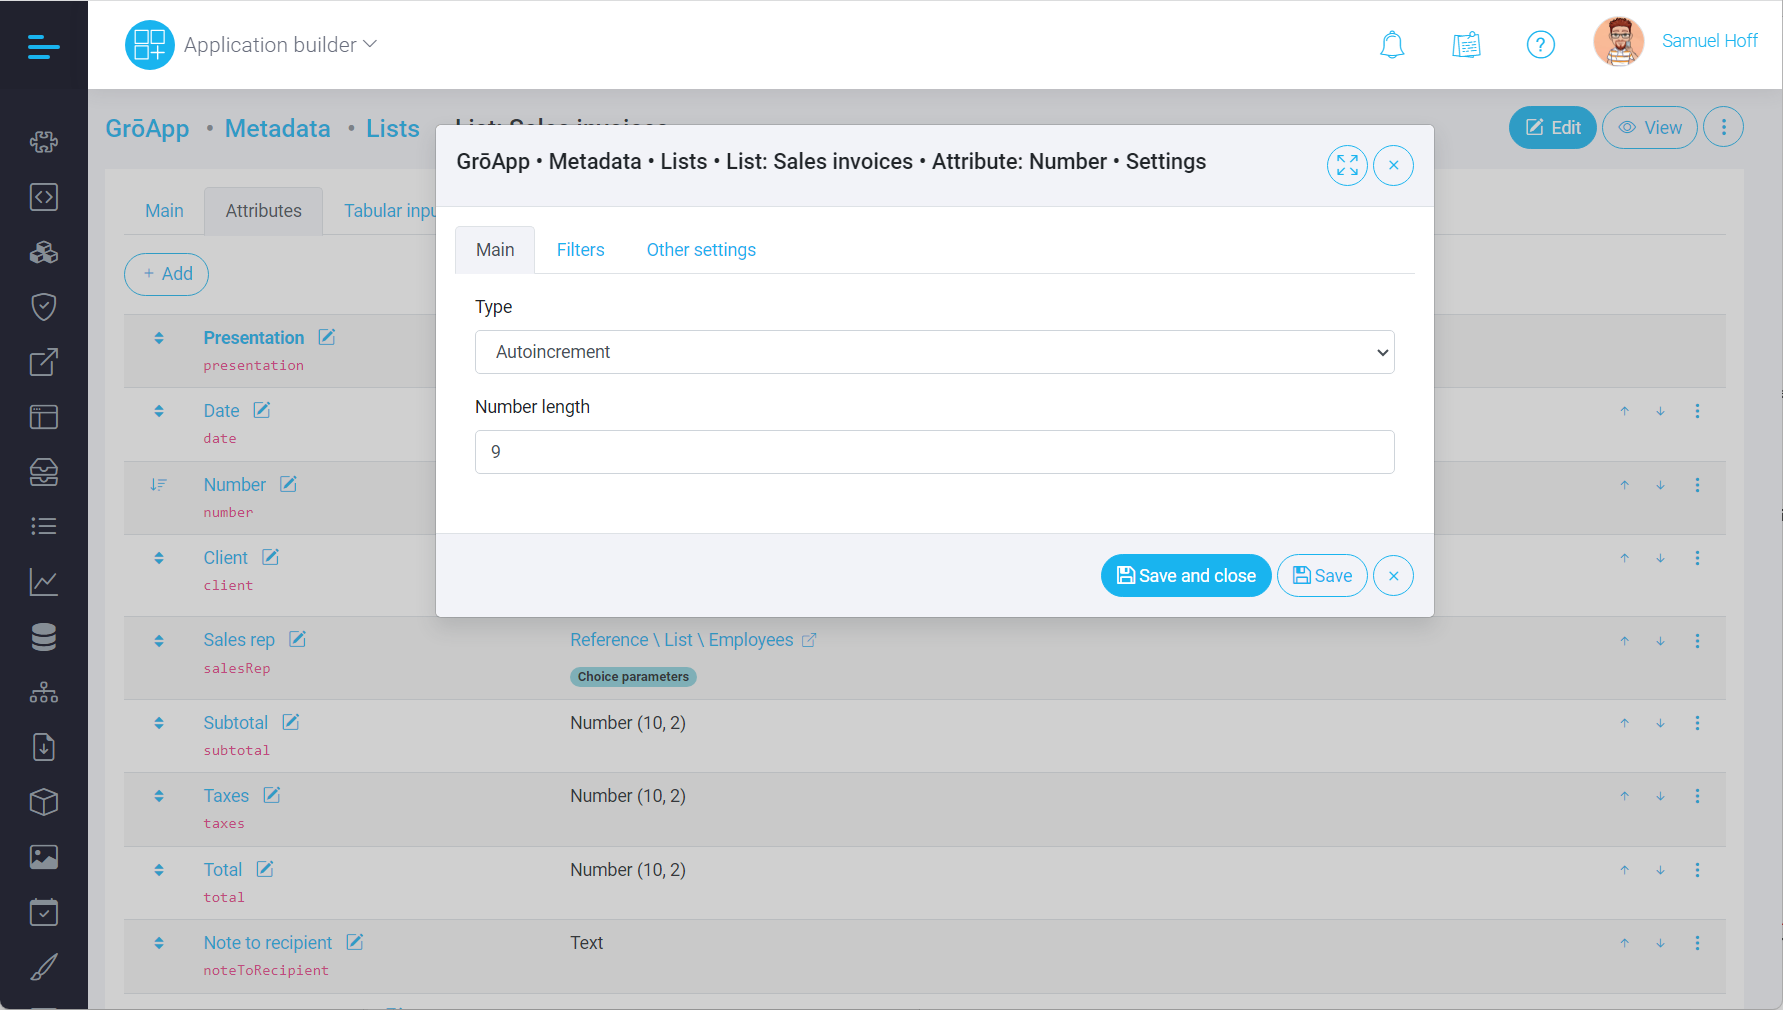1783x1010 pixels.
Task: Open the chart analytics sidebar icon
Action: [x=43, y=582]
